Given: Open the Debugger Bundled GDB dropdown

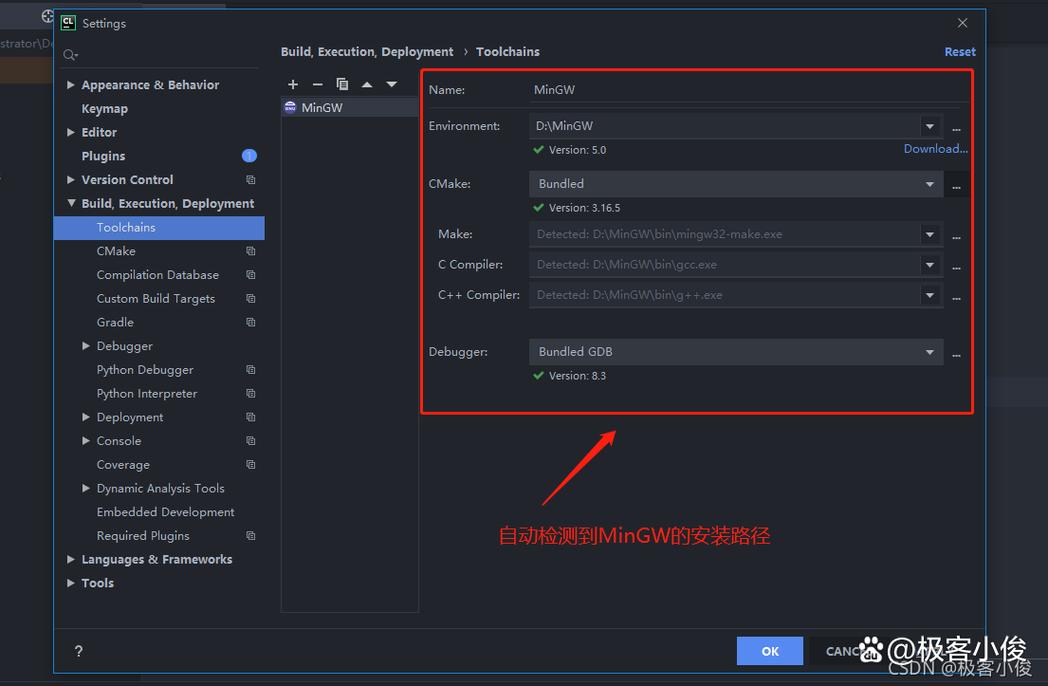Looking at the screenshot, I should 930,353.
